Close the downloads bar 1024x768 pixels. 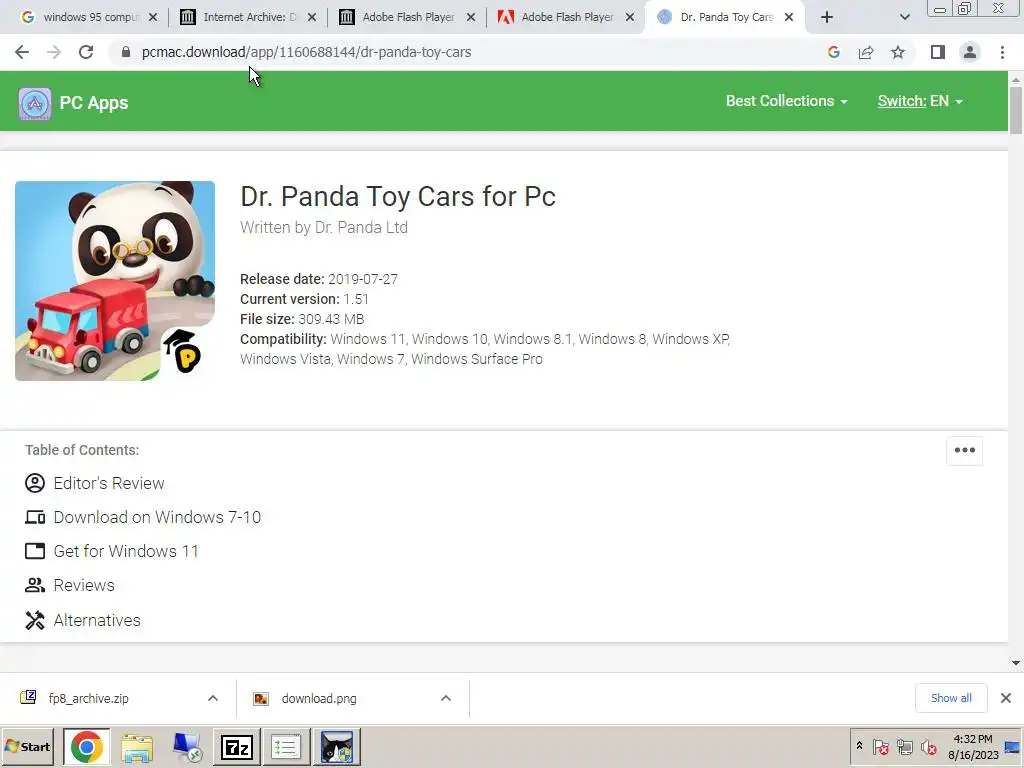point(1006,698)
